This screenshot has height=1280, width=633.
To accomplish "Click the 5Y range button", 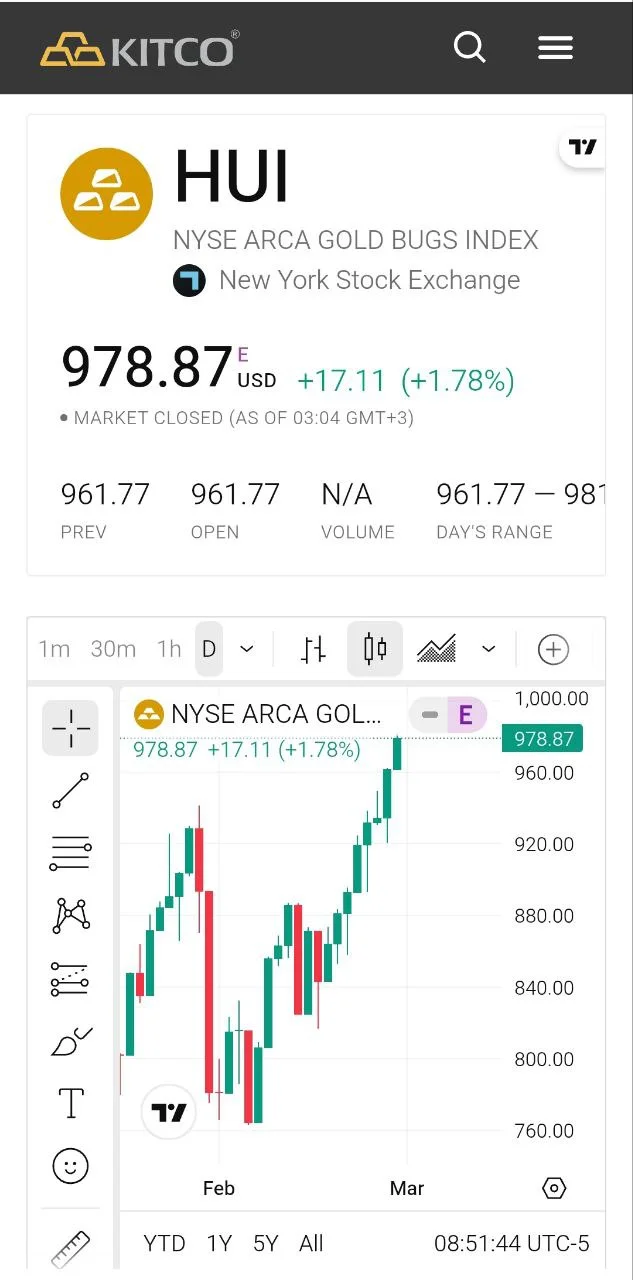I will 266,1243.
